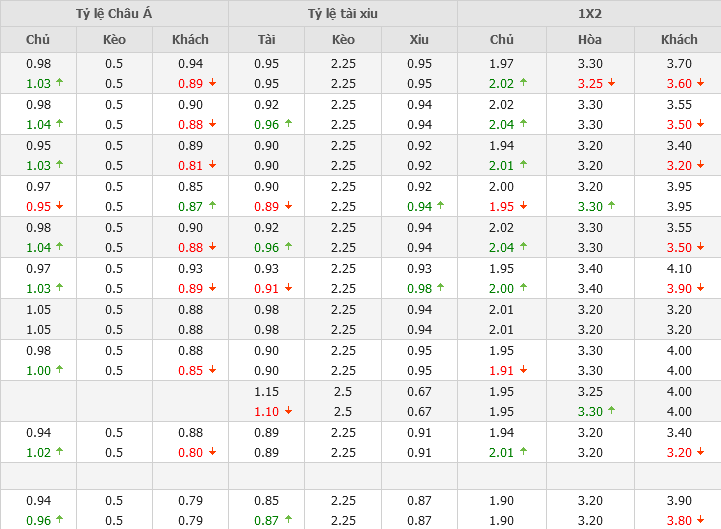Viewport: 721px width, 529px height.
Task: Select the Tỷ lệ tài xiu header
Action: [343, 13]
